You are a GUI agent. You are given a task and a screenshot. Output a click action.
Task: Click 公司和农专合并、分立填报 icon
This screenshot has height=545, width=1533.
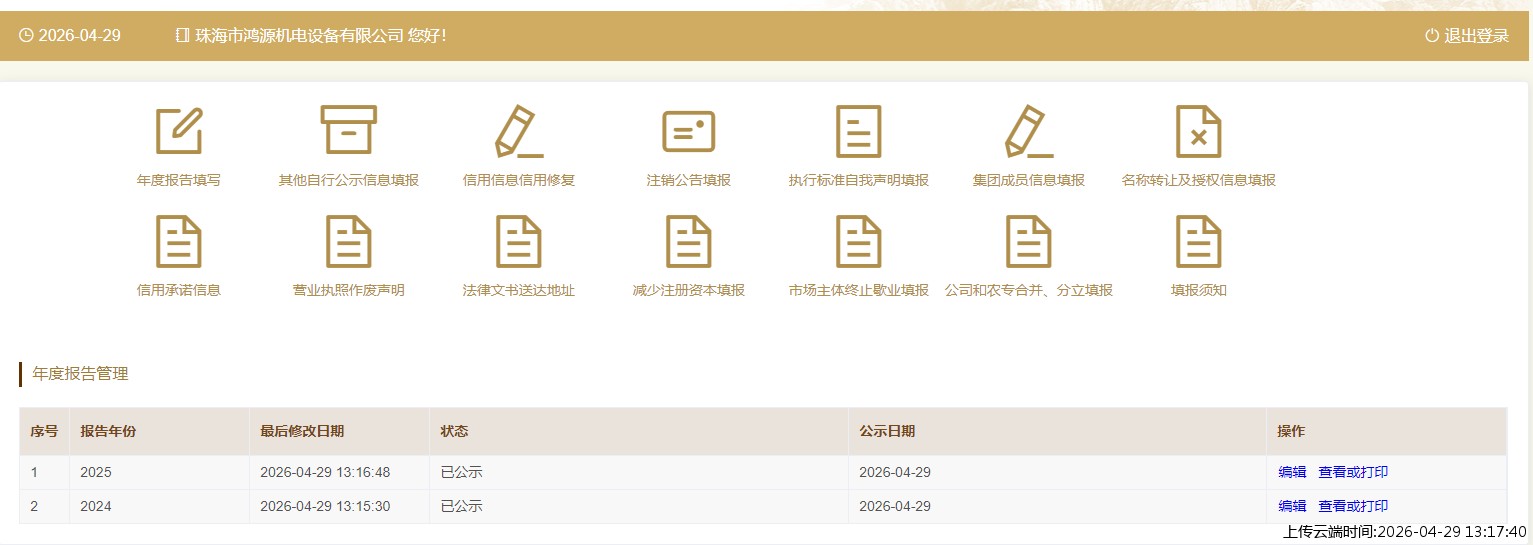click(1029, 242)
